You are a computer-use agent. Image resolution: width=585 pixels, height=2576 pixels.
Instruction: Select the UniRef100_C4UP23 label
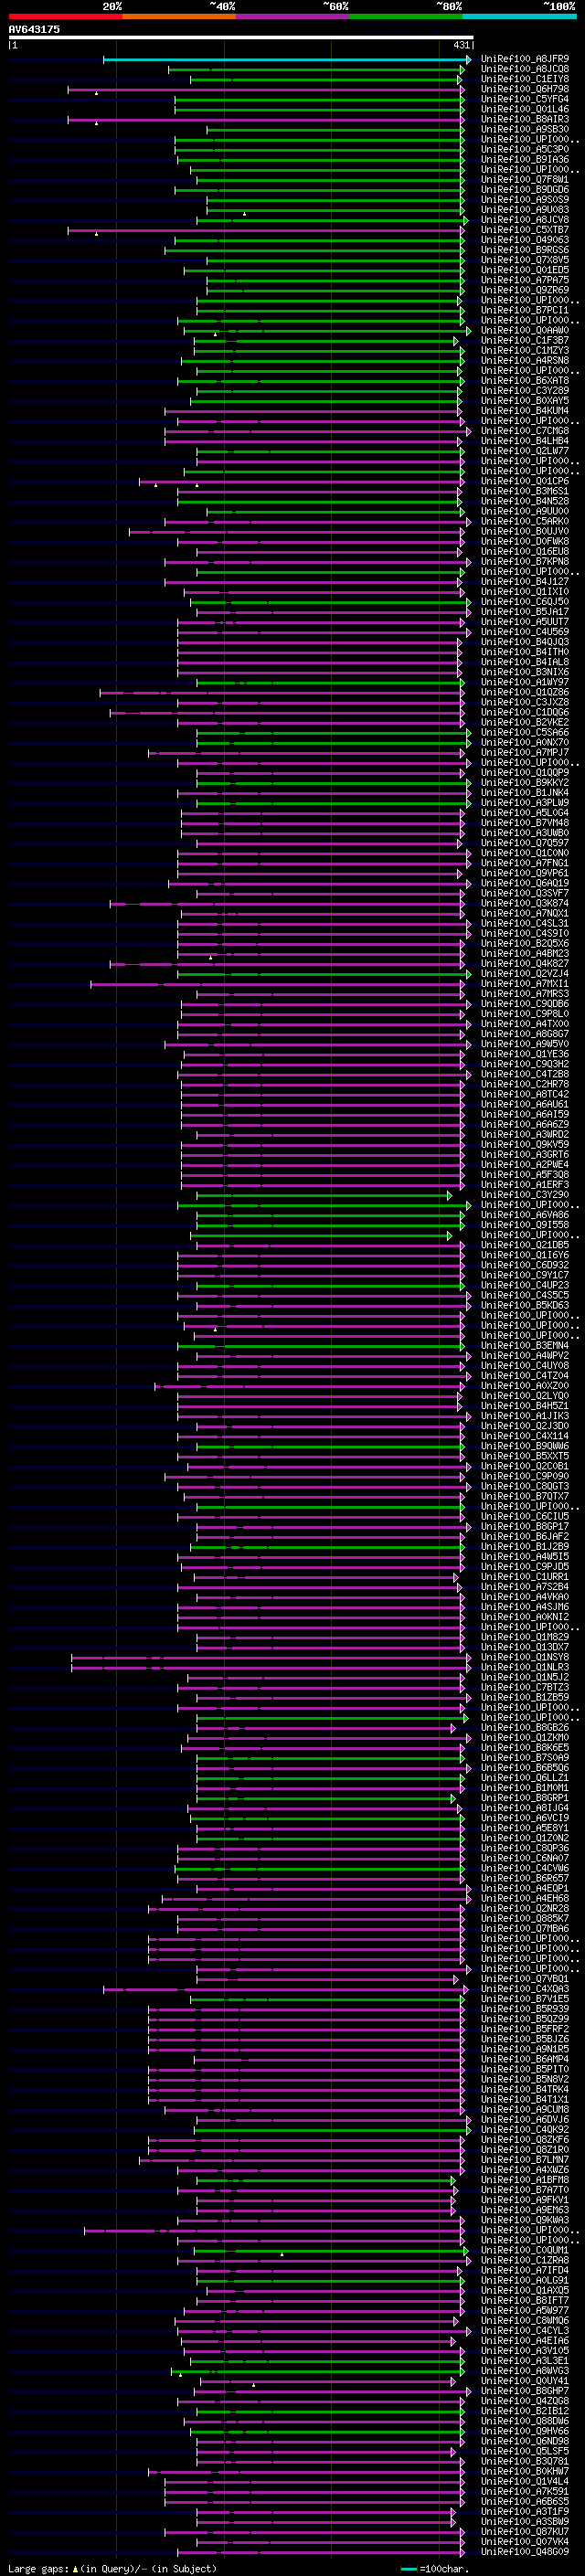pos(525,1286)
